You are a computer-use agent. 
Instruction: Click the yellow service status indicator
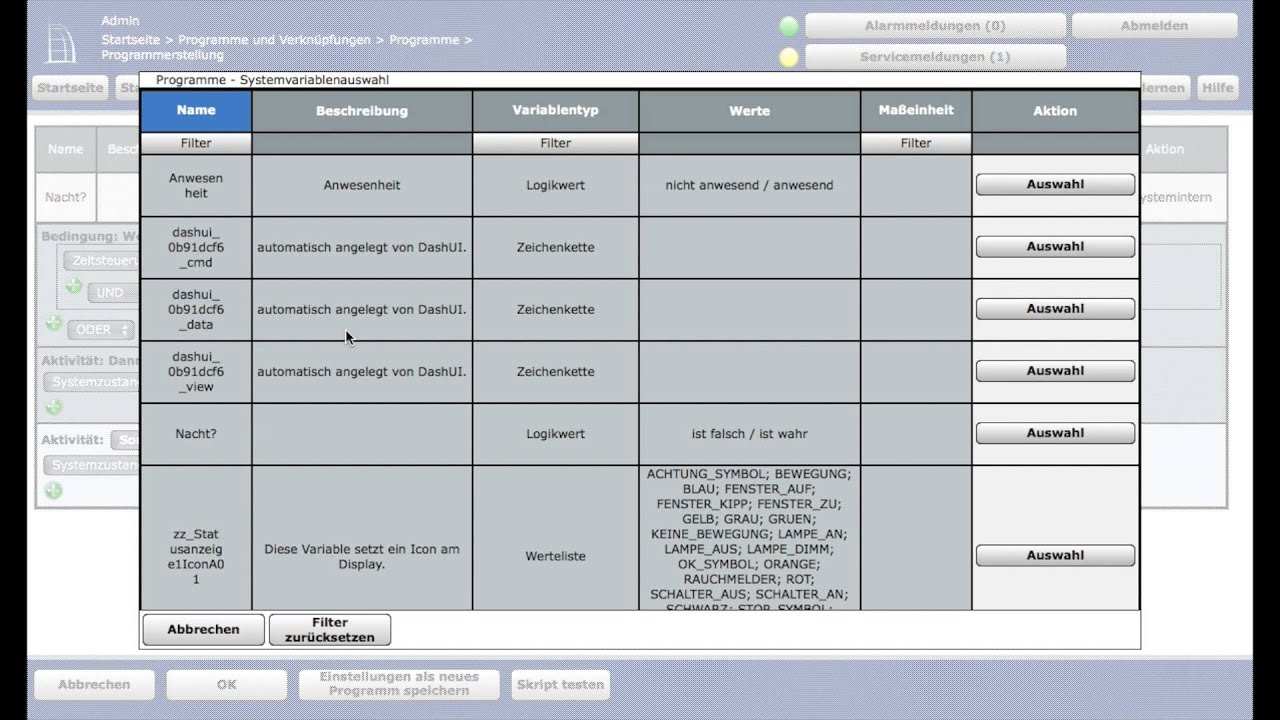tap(789, 57)
